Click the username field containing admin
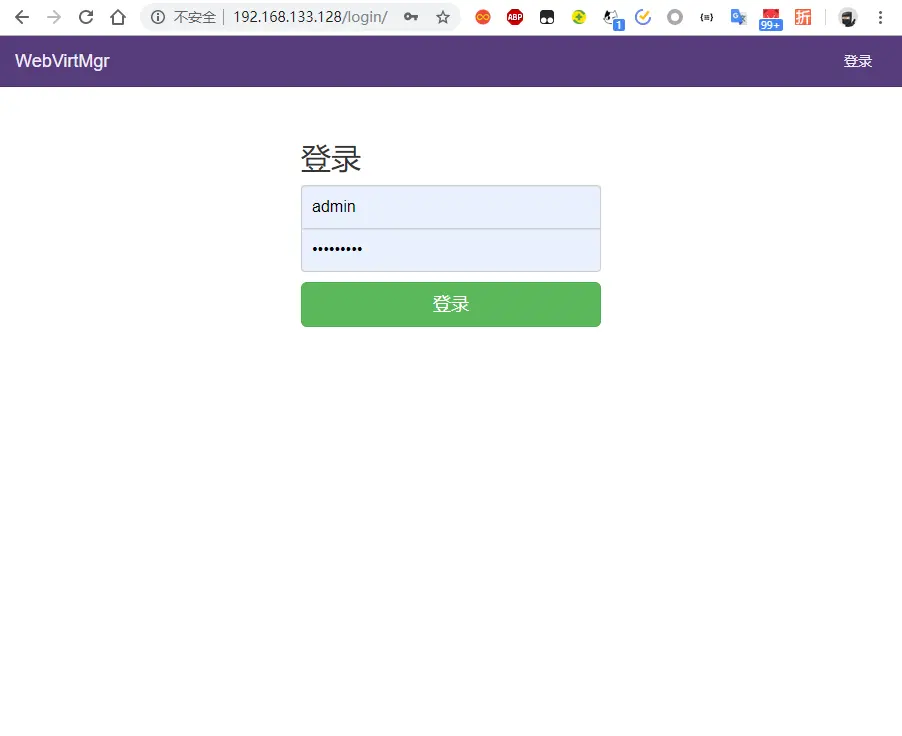The width and height of the screenshot is (902, 736). point(451,207)
